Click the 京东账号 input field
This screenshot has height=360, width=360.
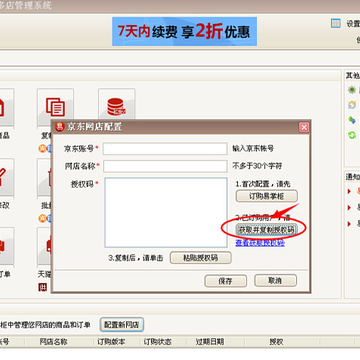pyautogui.click(x=165, y=149)
